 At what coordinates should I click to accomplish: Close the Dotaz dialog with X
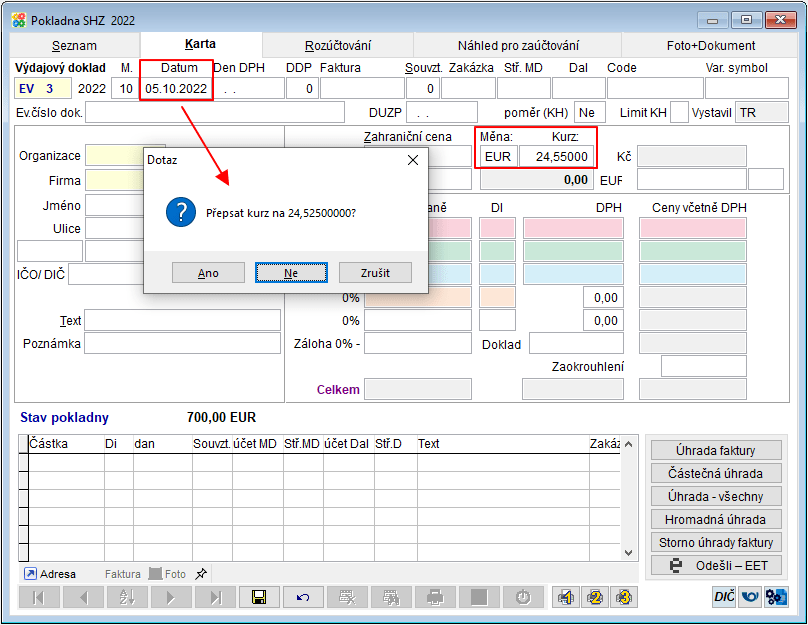coord(413,160)
